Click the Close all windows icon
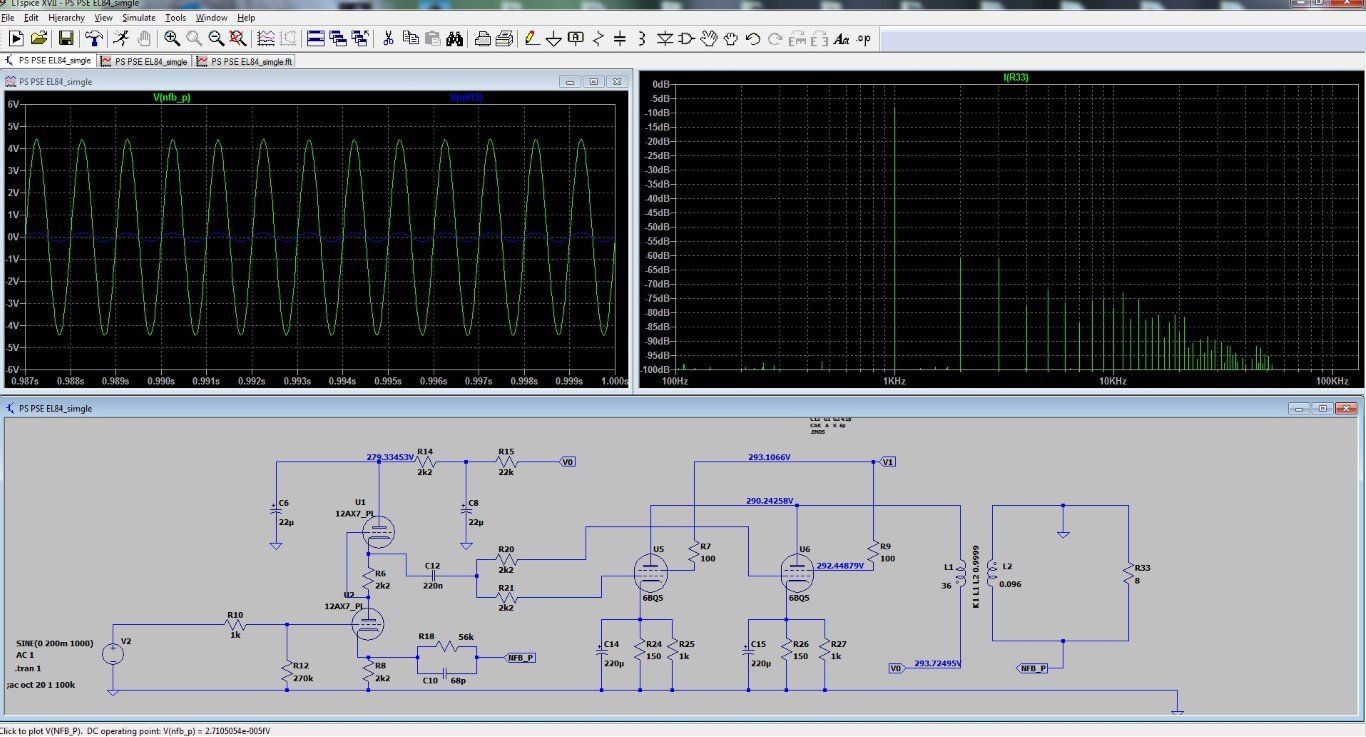The height and width of the screenshot is (737, 1366). tap(360, 38)
